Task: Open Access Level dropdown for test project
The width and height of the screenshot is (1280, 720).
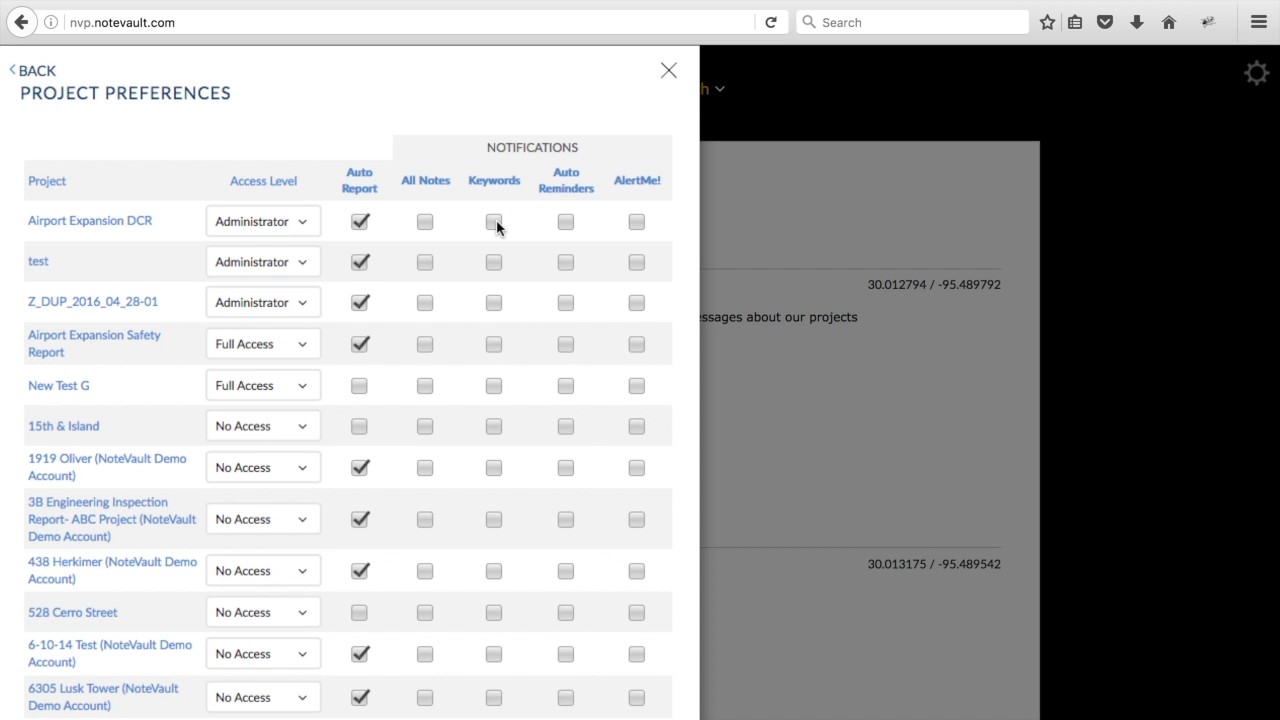Action: pyautogui.click(x=263, y=262)
